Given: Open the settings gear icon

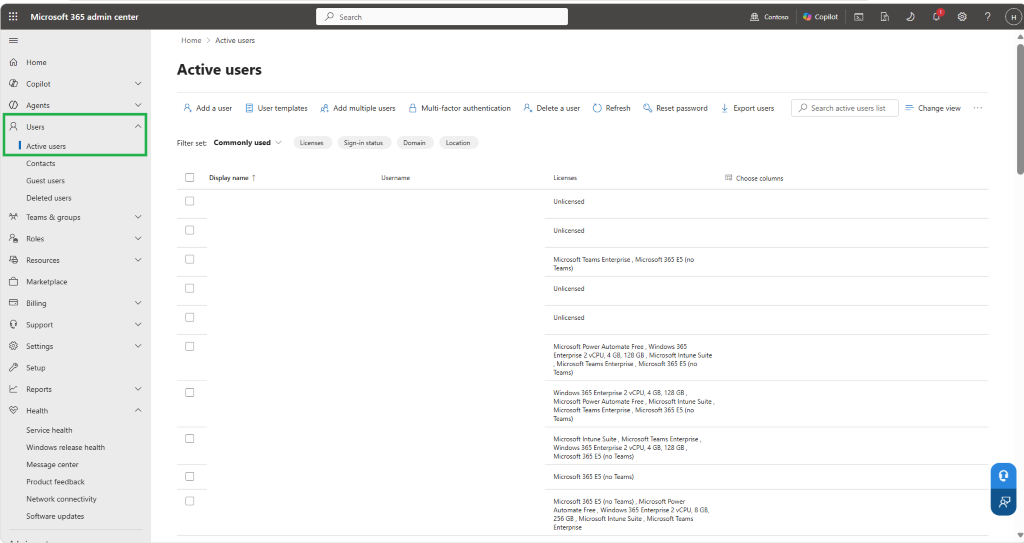Looking at the screenshot, I should click(x=962, y=17).
